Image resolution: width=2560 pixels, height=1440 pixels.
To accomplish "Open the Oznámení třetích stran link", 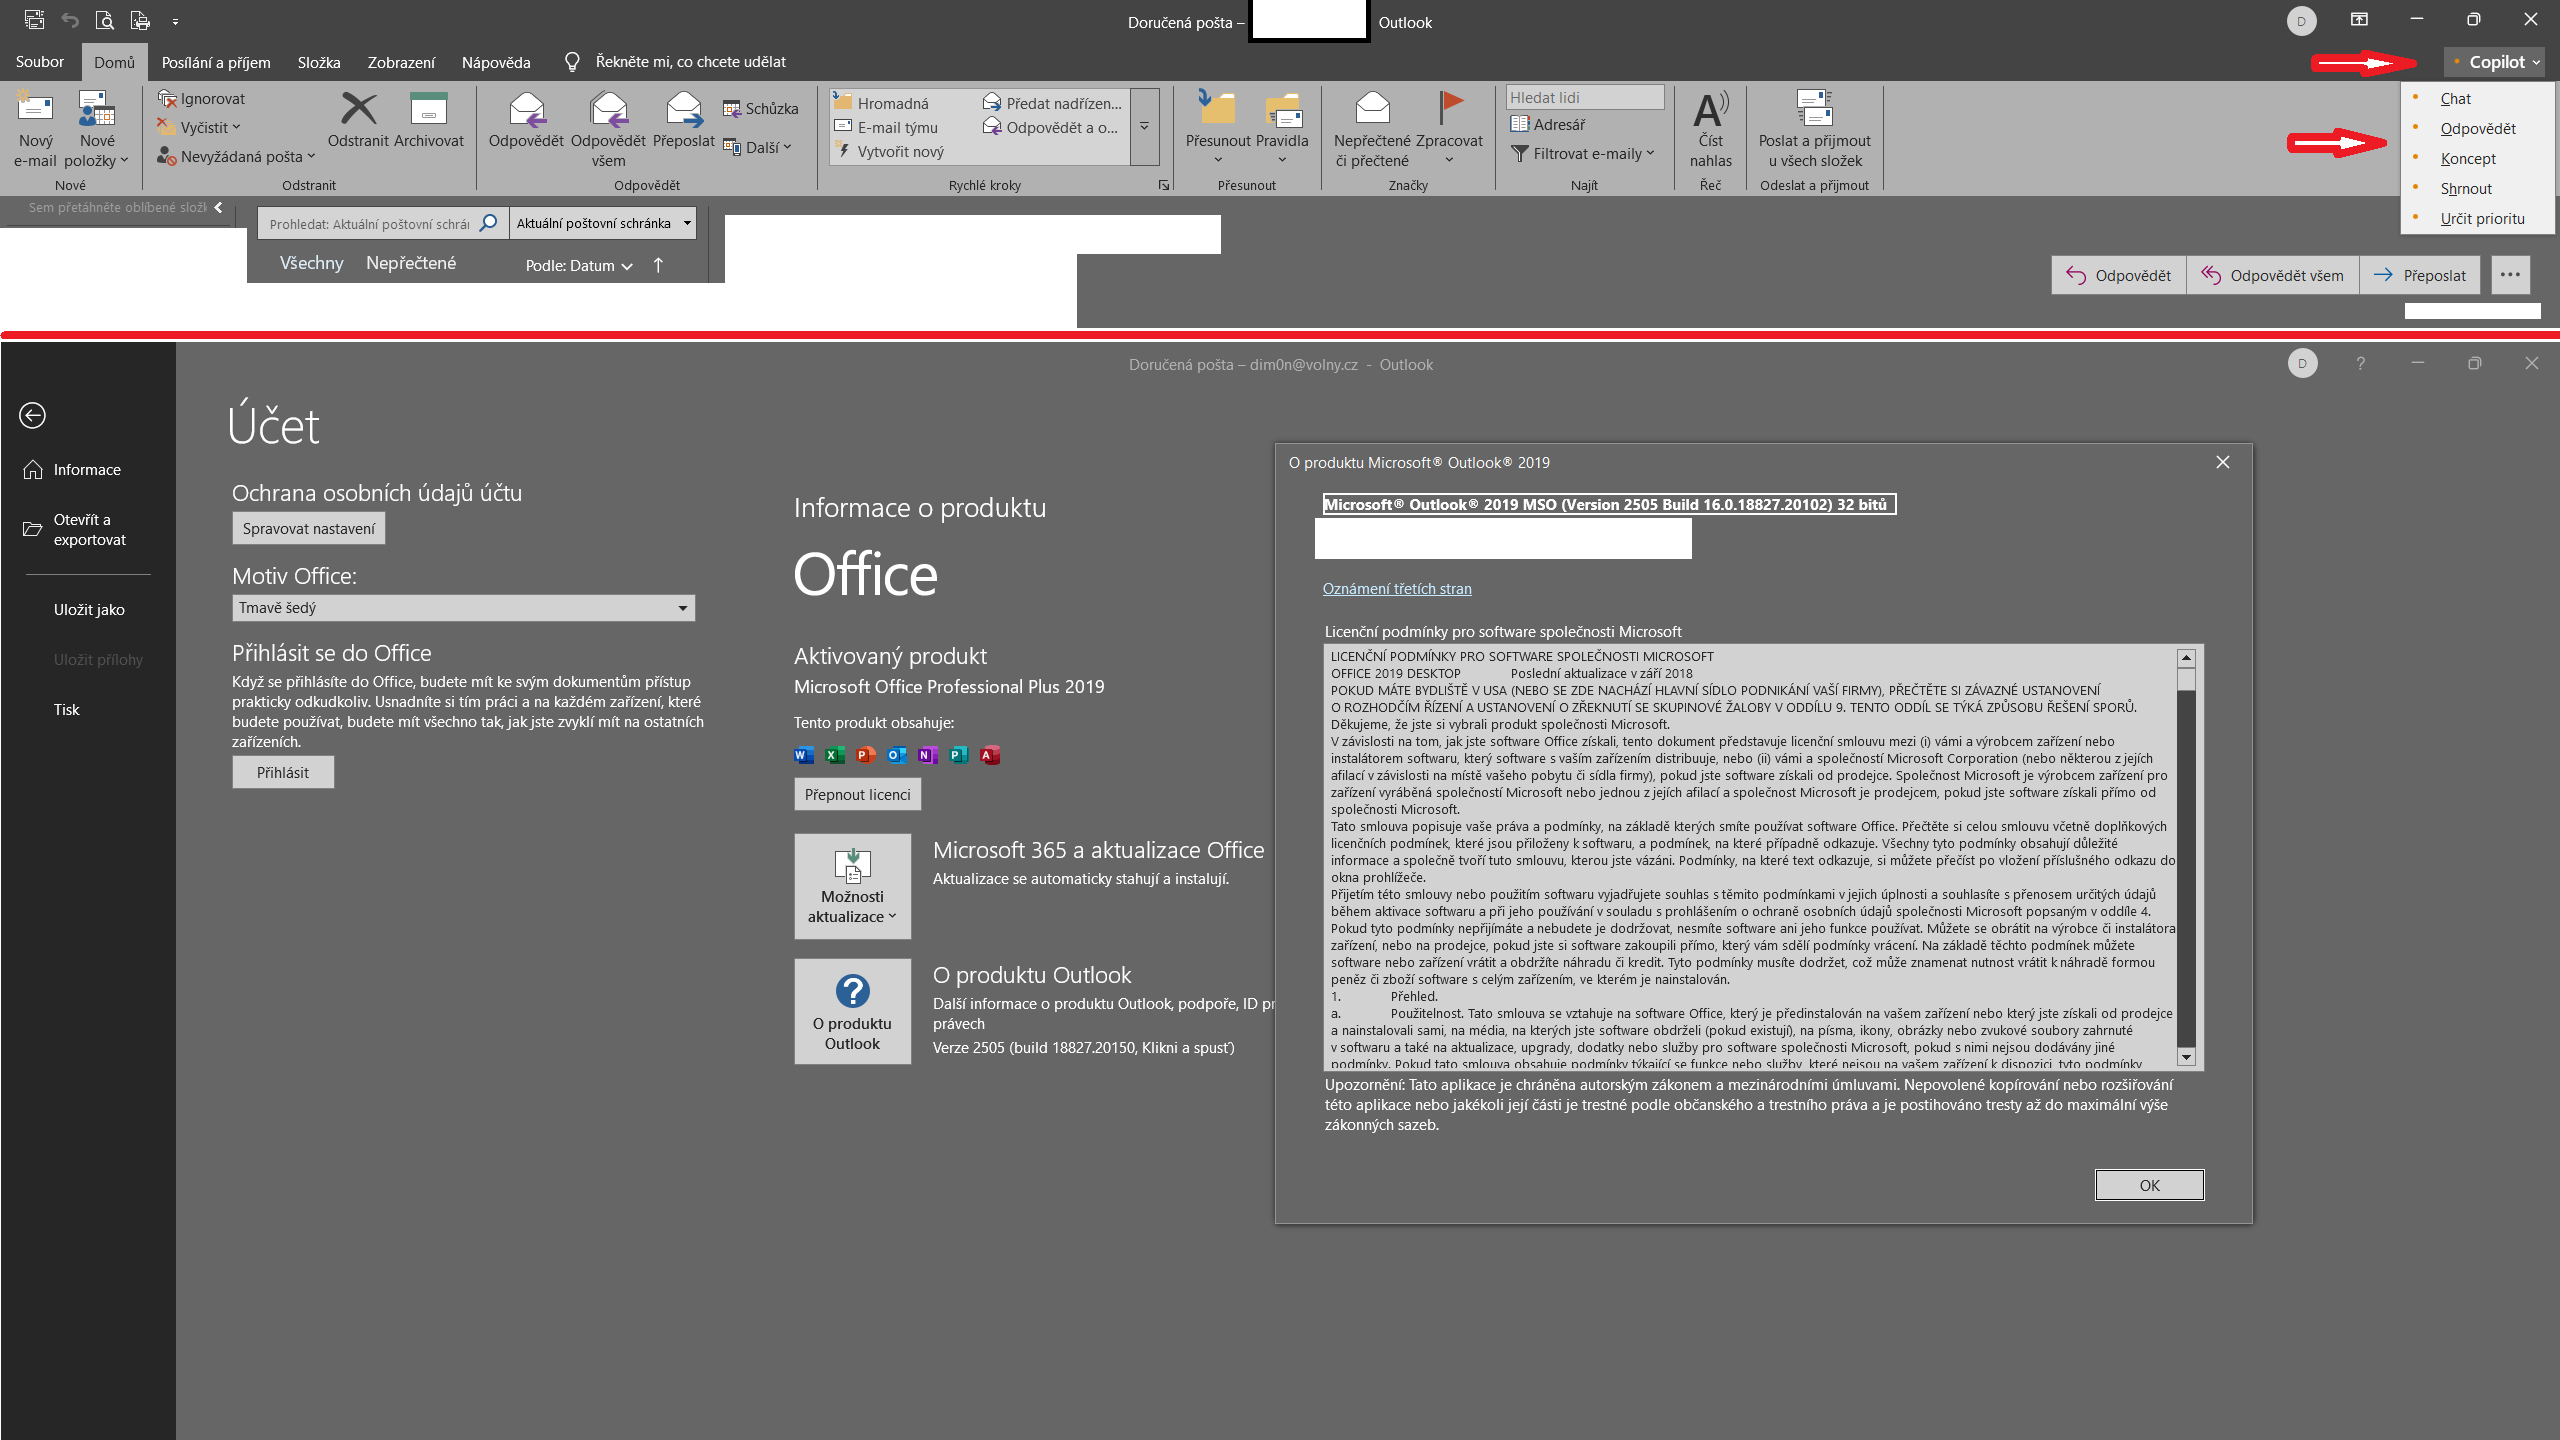I will point(1396,588).
